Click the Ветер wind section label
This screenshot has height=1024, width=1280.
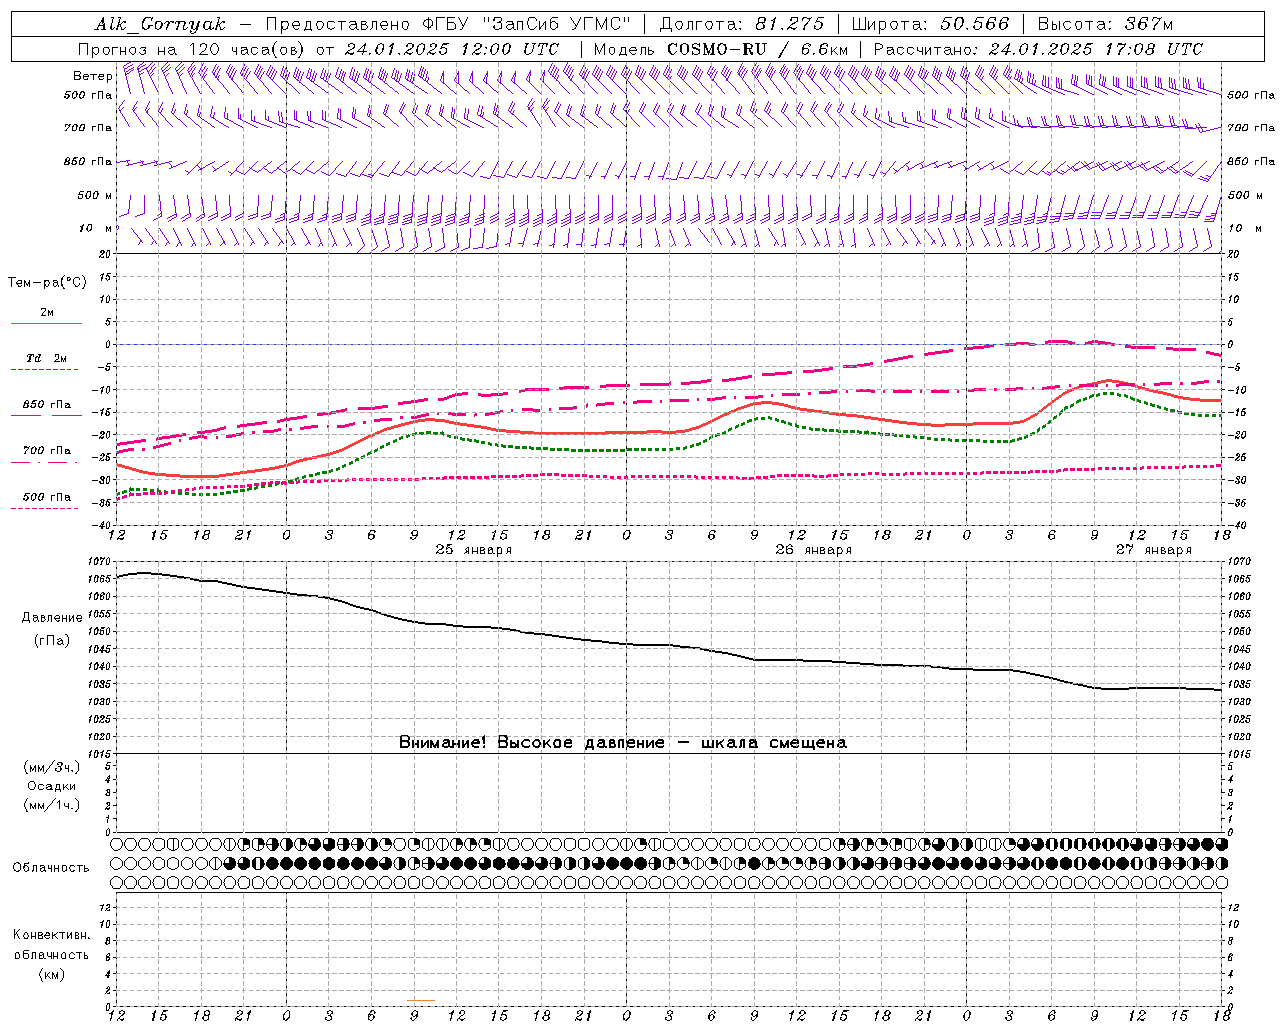click(x=93, y=76)
